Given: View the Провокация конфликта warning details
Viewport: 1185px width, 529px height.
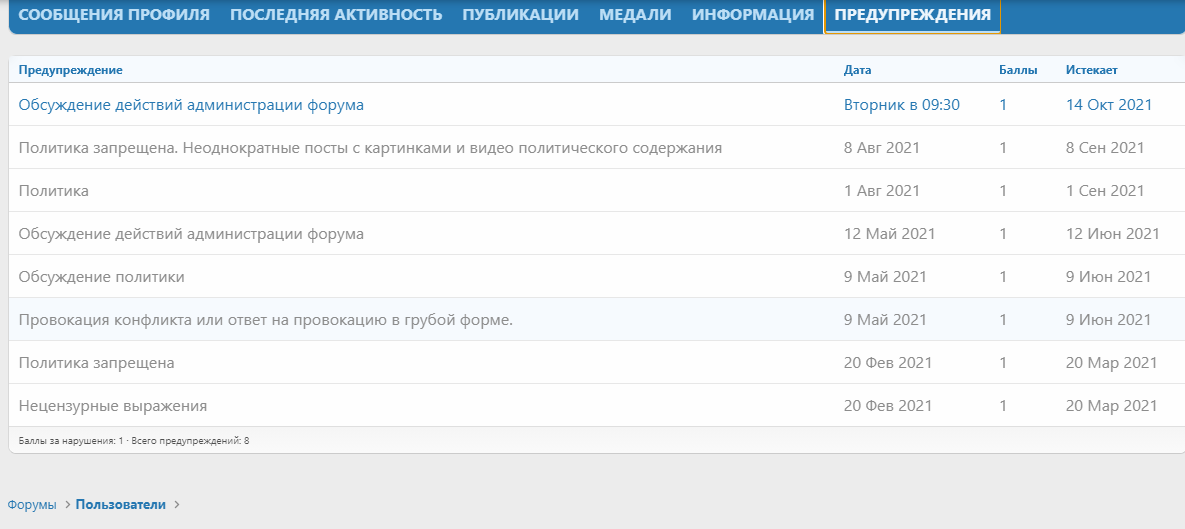Looking at the screenshot, I should tap(265, 320).
